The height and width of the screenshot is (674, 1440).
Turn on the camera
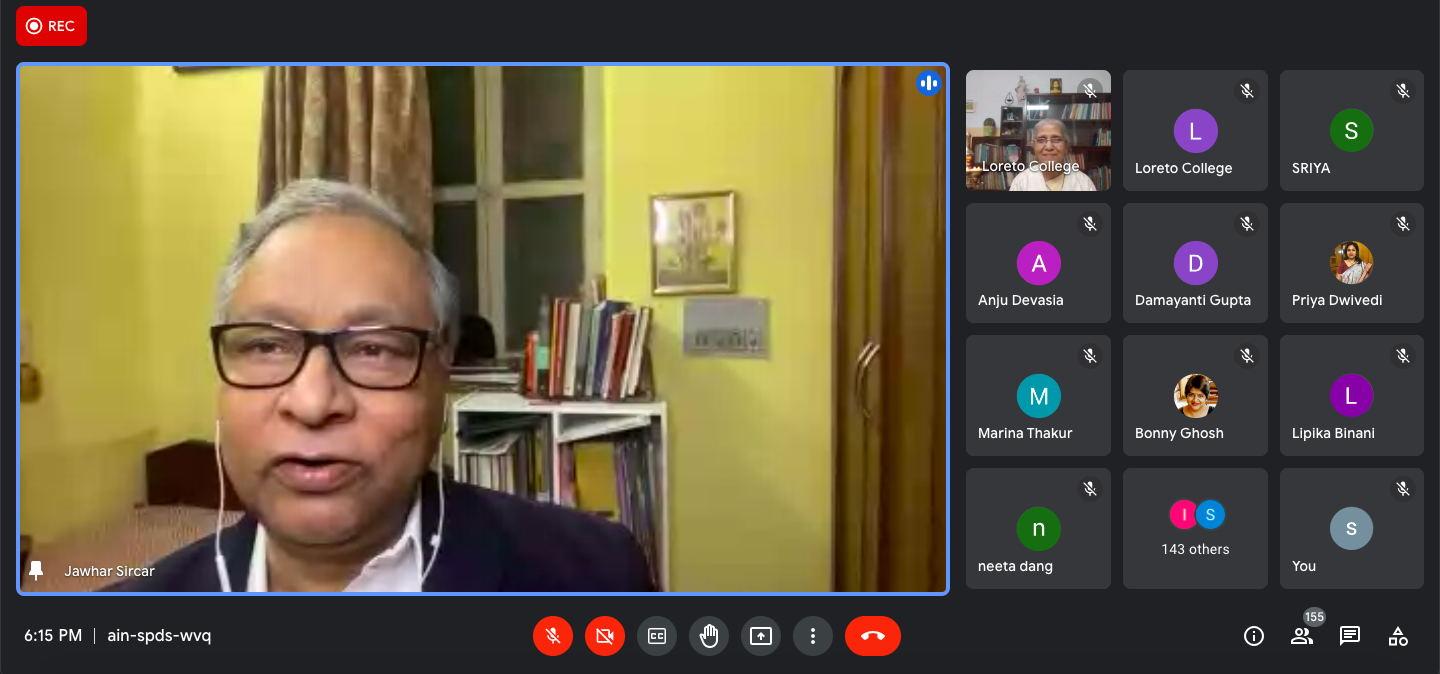point(605,636)
